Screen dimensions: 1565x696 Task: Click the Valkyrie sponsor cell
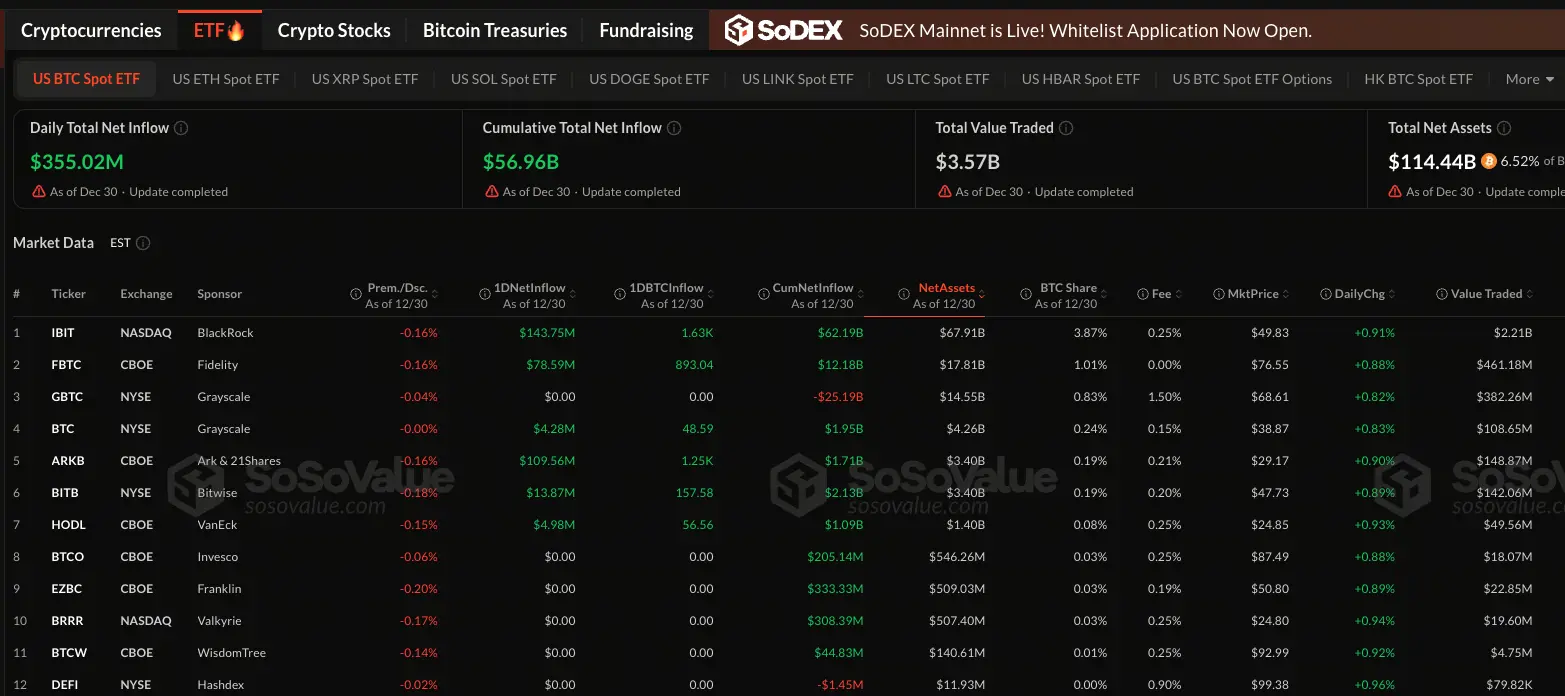[220, 621]
